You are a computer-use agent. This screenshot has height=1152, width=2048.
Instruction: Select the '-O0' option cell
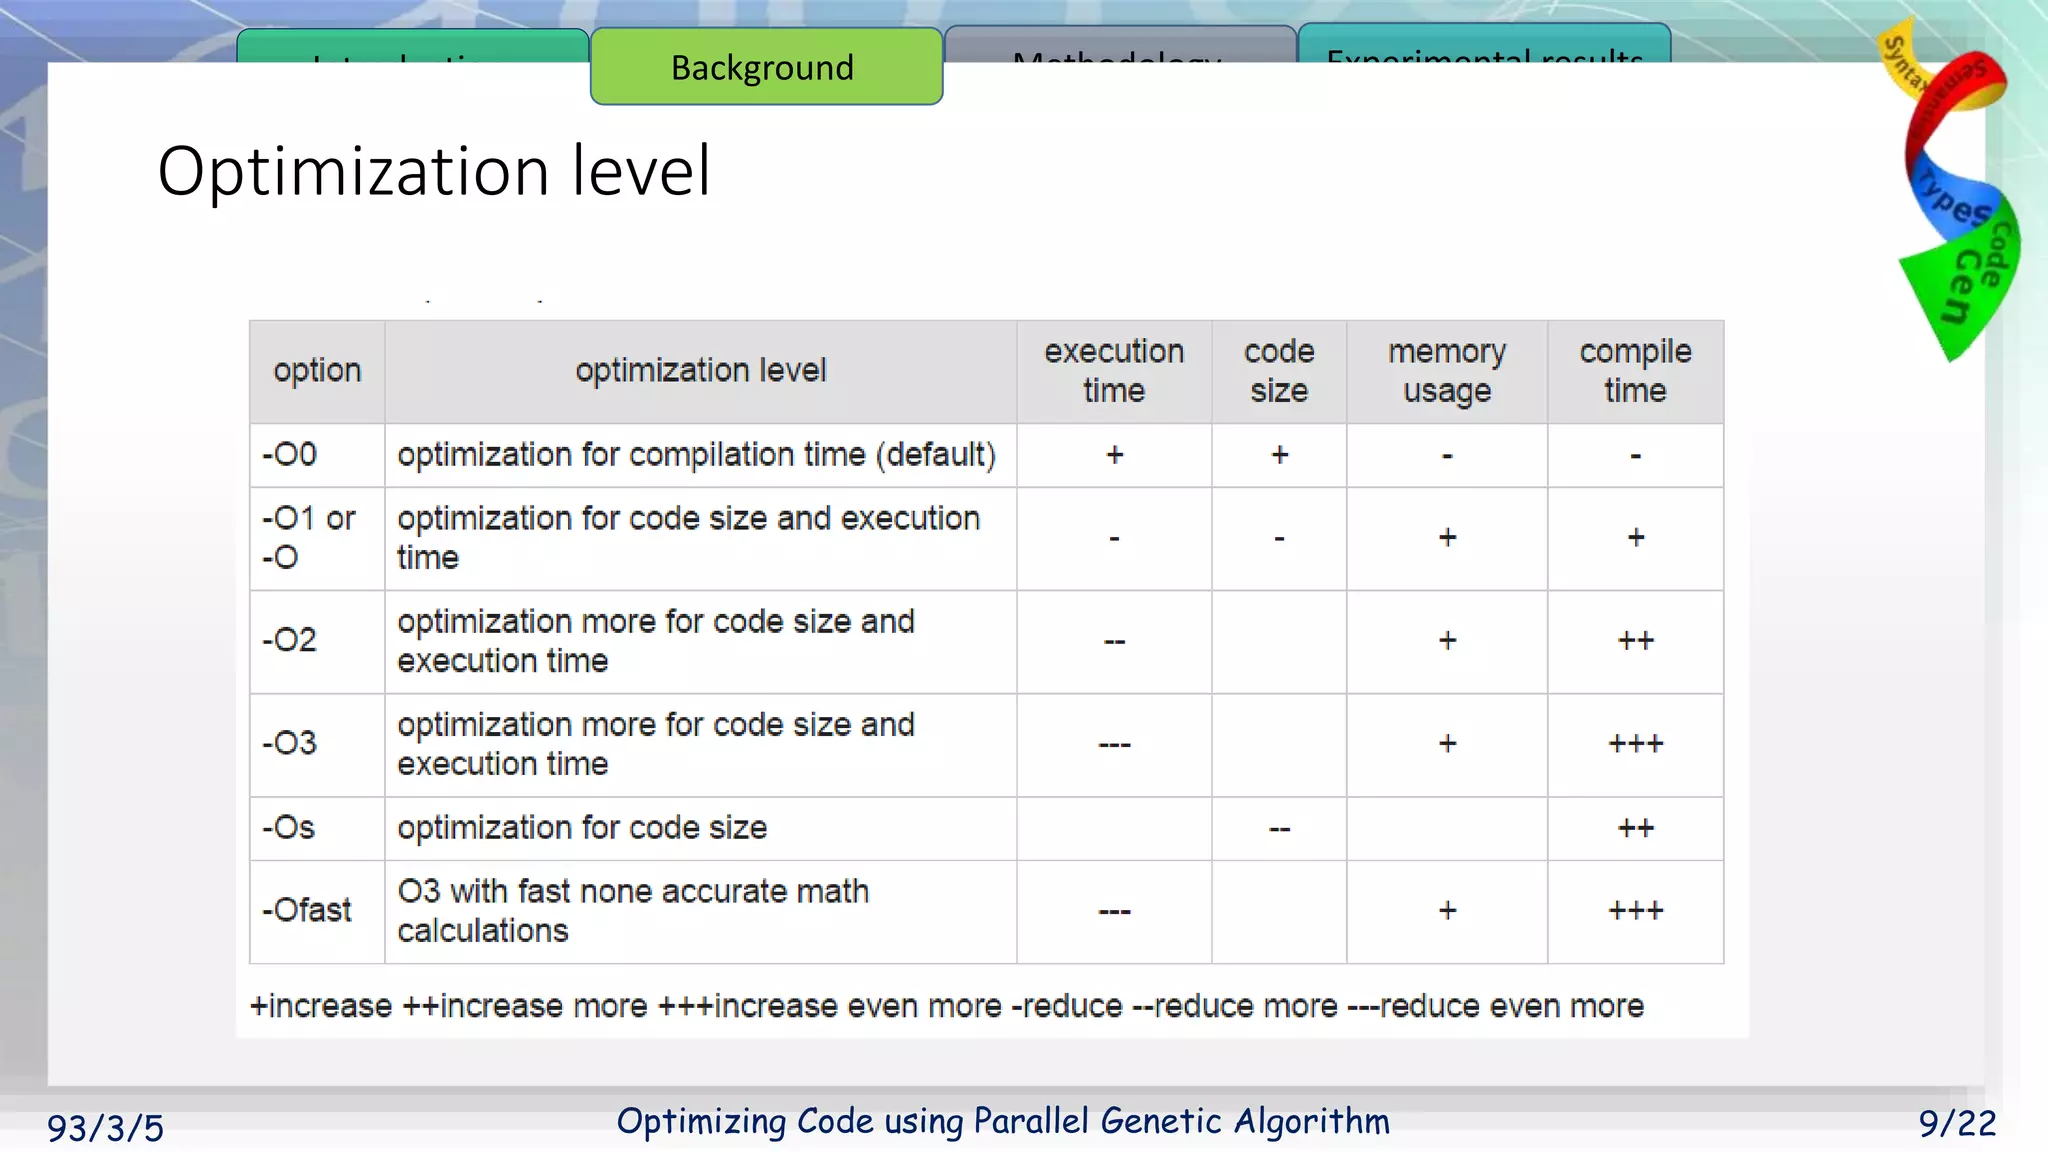pyautogui.click(x=317, y=455)
